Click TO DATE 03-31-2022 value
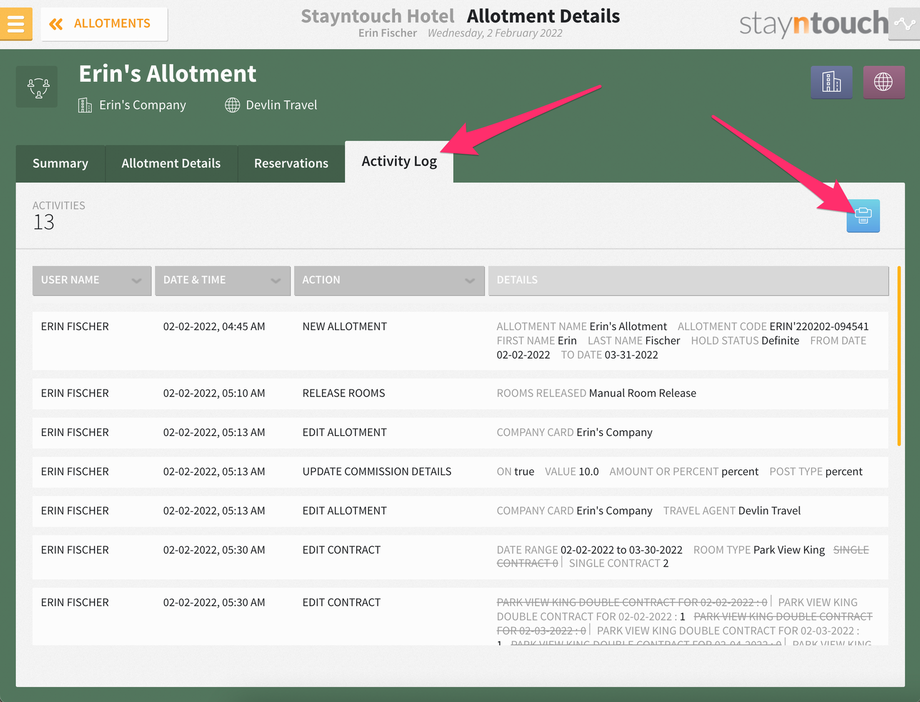The image size is (920, 702). [631, 355]
